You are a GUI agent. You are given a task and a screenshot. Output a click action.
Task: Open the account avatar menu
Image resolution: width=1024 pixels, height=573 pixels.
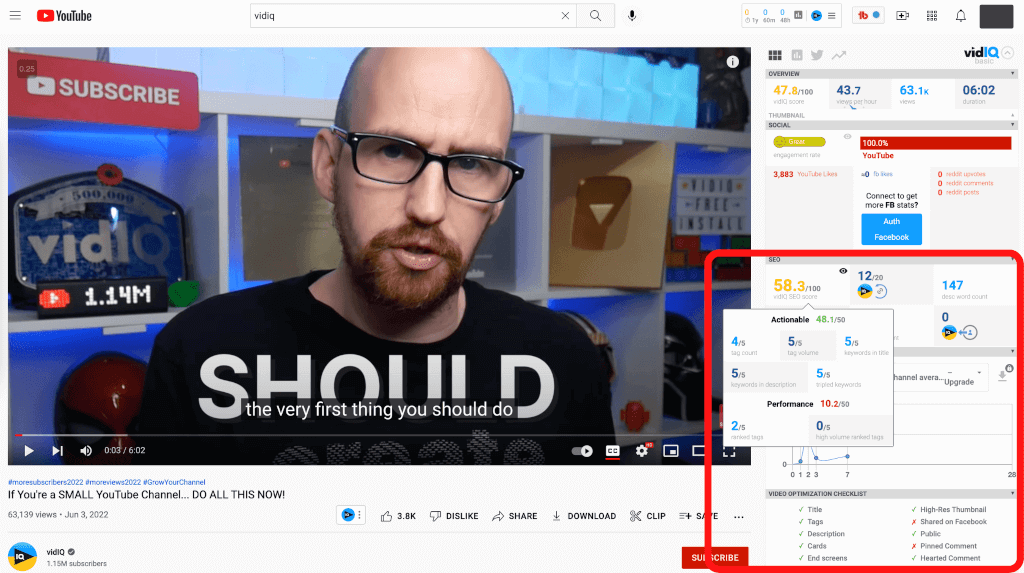coord(996,16)
